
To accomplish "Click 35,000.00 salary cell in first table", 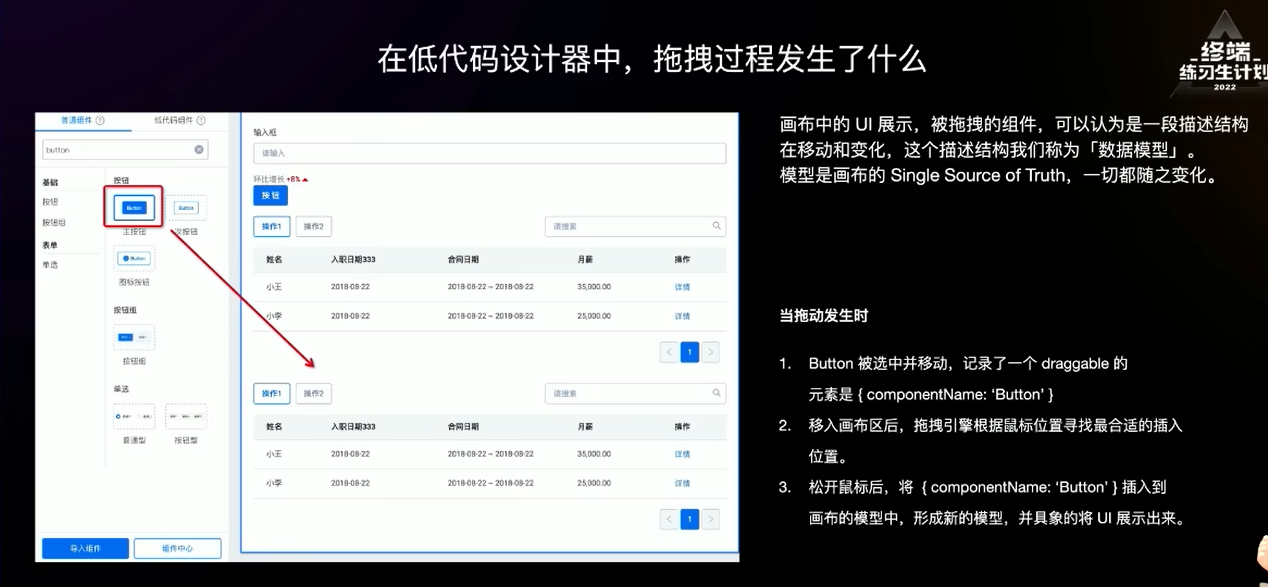I will pos(594,287).
